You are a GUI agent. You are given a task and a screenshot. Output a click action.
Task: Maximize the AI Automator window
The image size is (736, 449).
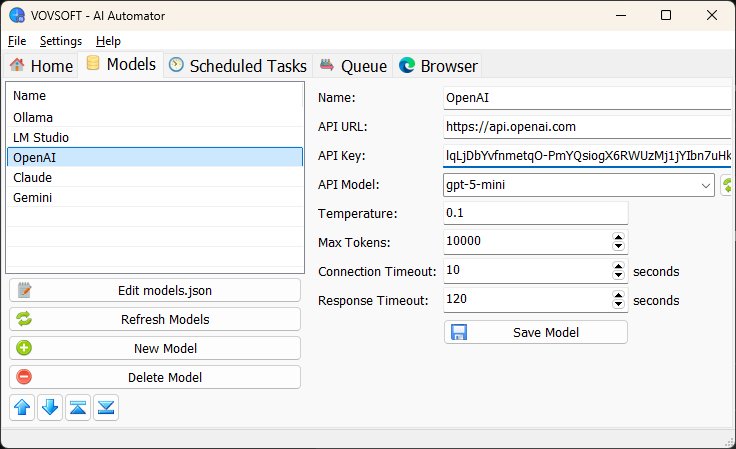point(666,15)
